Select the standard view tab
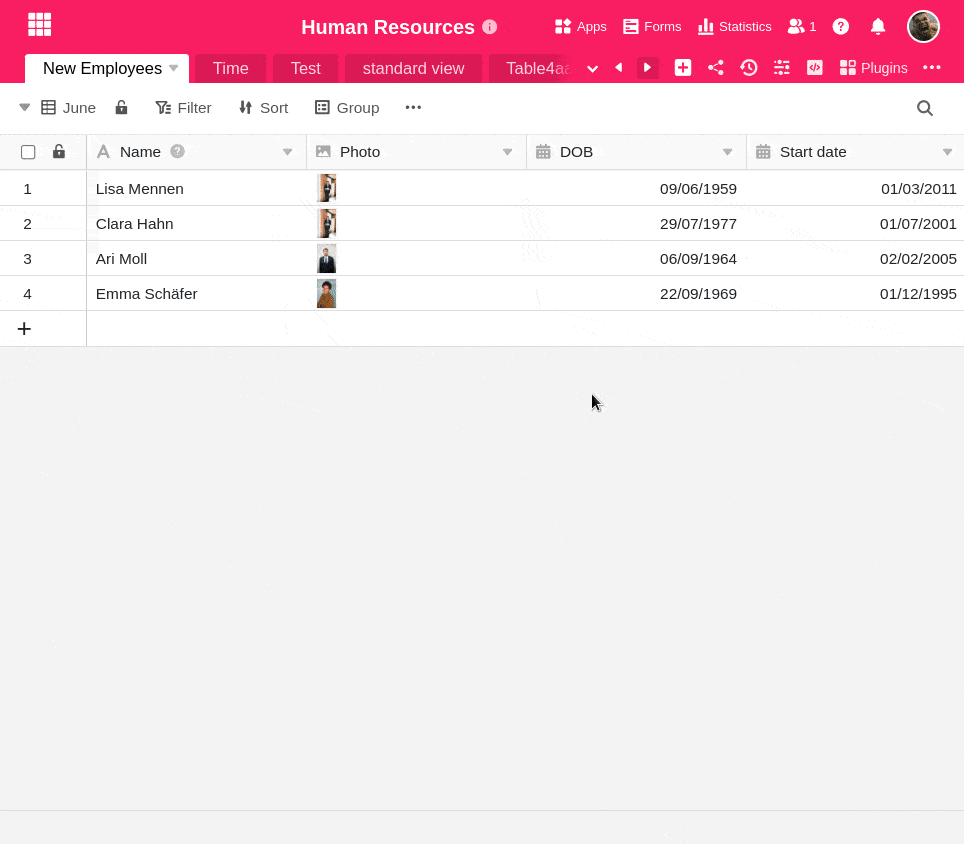The height and width of the screenshot is (844, 964). coord(413,68)
